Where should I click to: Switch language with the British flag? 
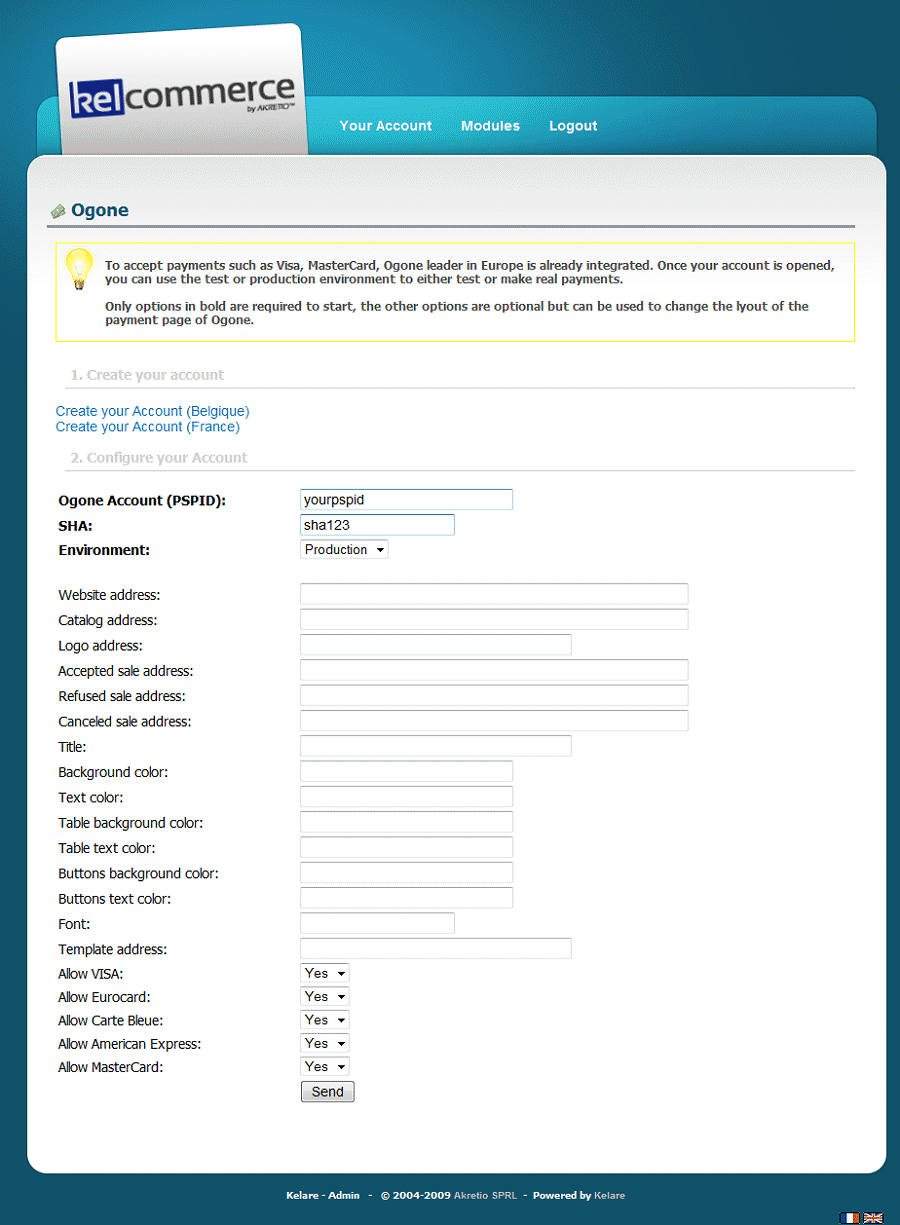(873, 1217)
